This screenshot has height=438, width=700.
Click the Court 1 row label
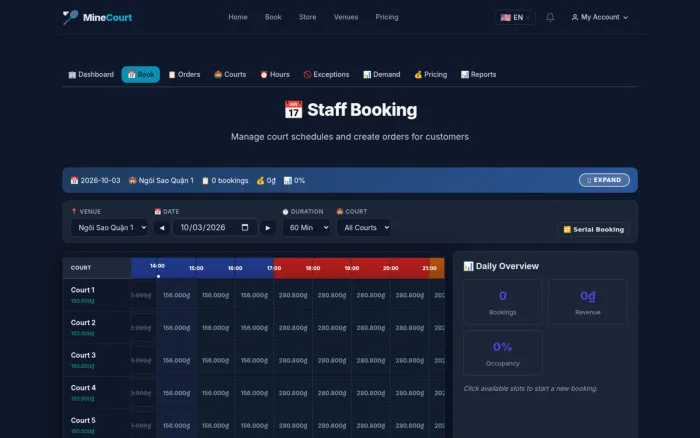pyautogui.click(x=83, y=290)
